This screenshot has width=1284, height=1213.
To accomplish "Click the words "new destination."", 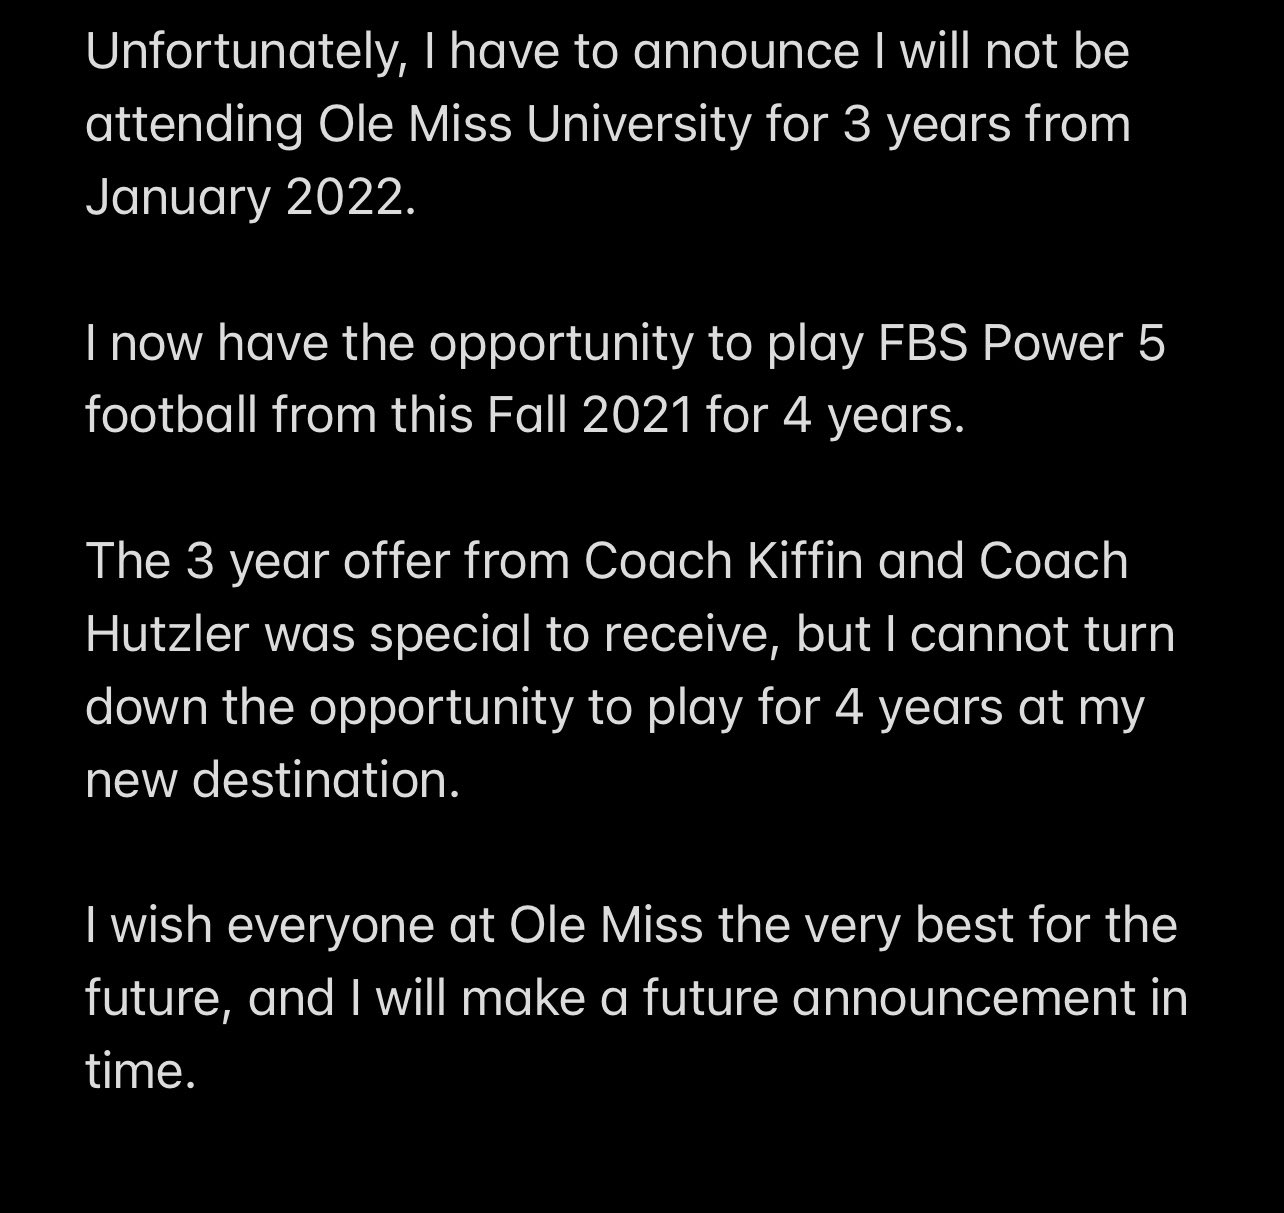I will [273, 780].
